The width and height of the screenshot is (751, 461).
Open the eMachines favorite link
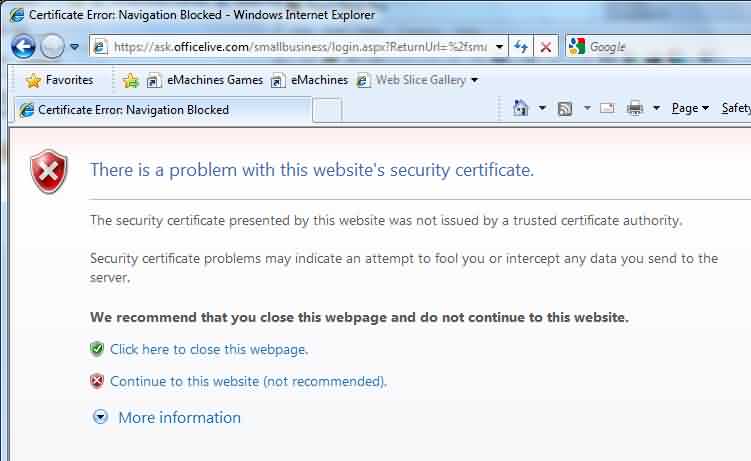(x=319, y=80)
